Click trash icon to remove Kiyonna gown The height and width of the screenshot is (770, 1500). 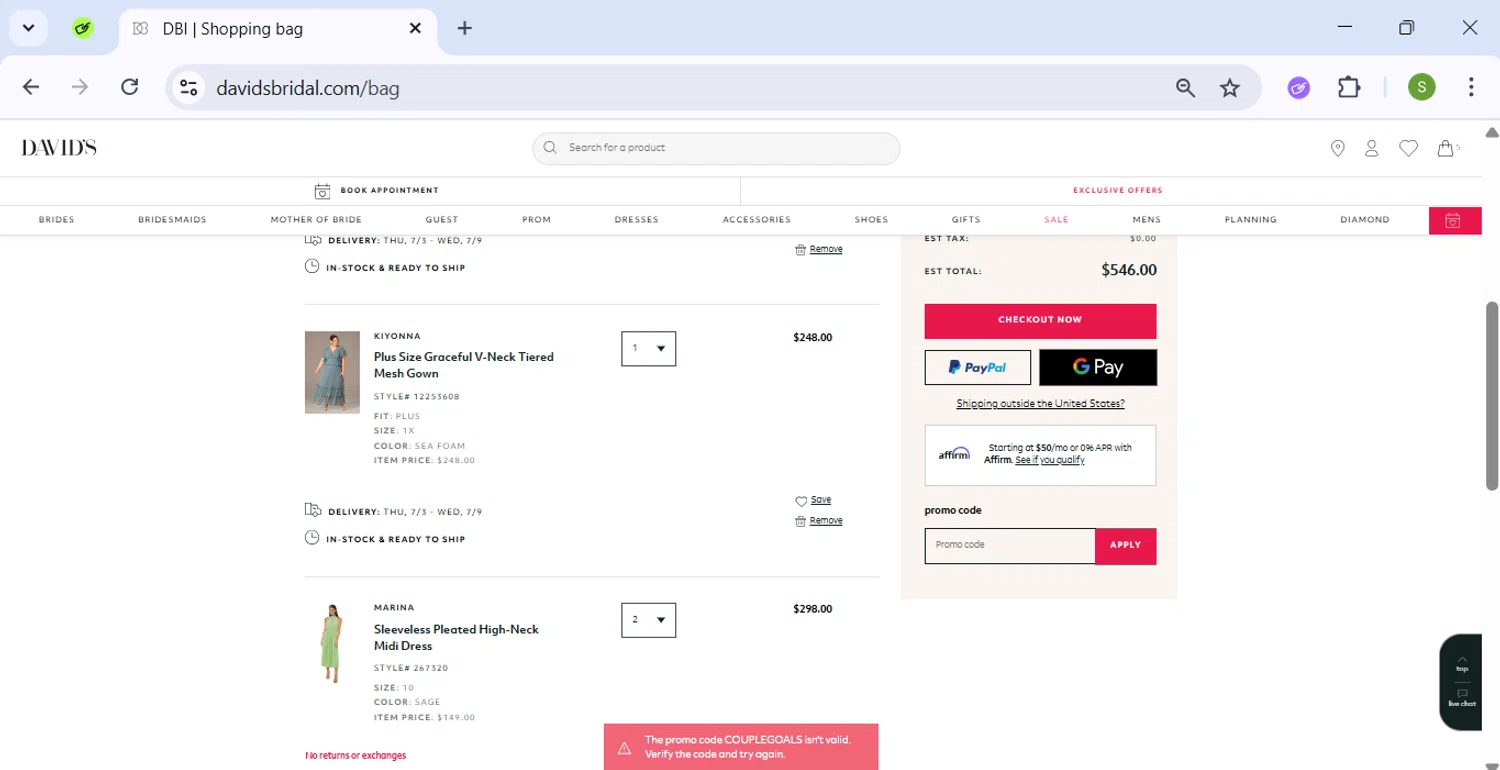[800, 521]
